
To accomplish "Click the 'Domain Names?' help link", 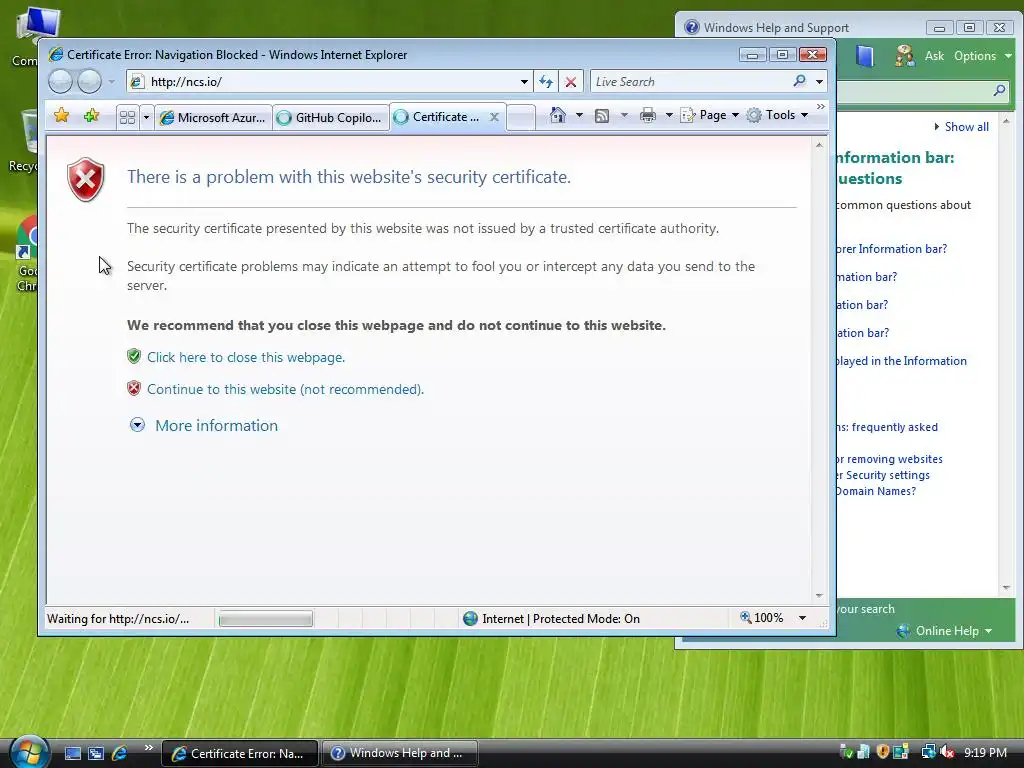I will point(876,491).
